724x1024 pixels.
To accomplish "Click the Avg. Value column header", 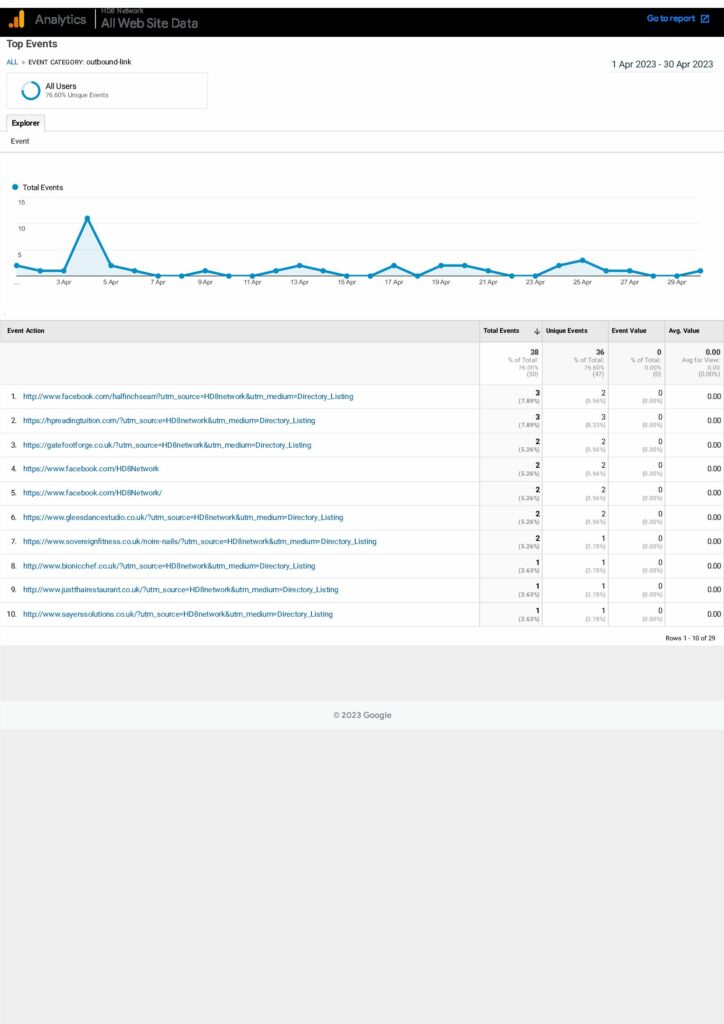I will [x=684, y=331].
